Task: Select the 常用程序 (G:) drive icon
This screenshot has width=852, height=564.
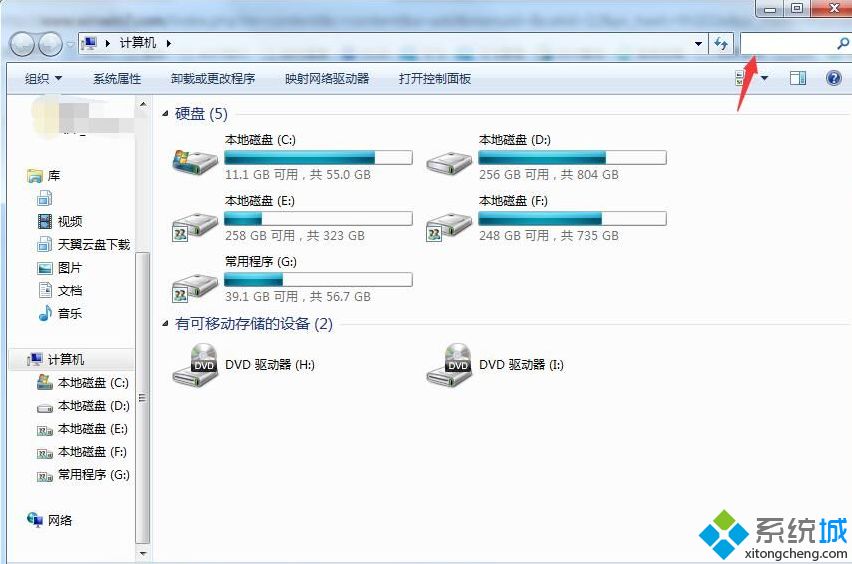Action: pos(195,288)
